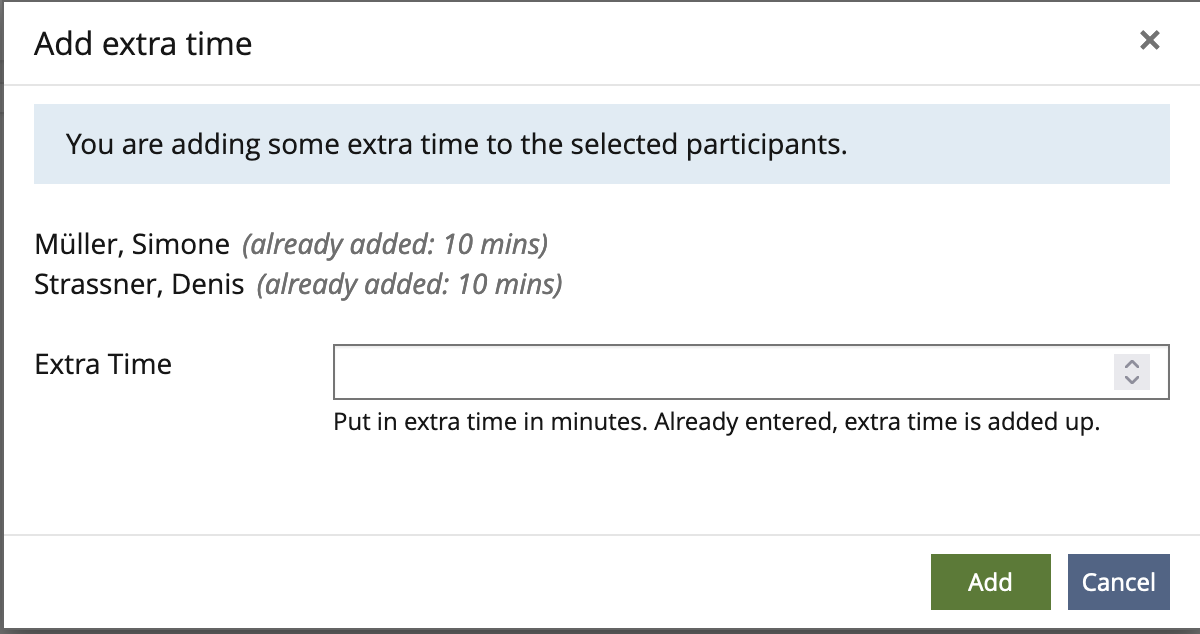Select Cancel to abort adding extra time
The height and width of the screenshot is (634, 1200).
tap(1118, 582)
